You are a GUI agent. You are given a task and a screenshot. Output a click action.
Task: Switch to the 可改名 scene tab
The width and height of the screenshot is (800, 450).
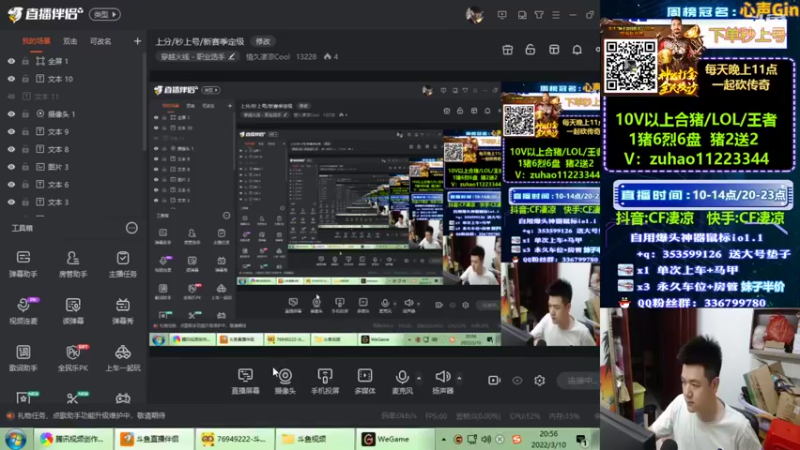click(x=101, y=41)
